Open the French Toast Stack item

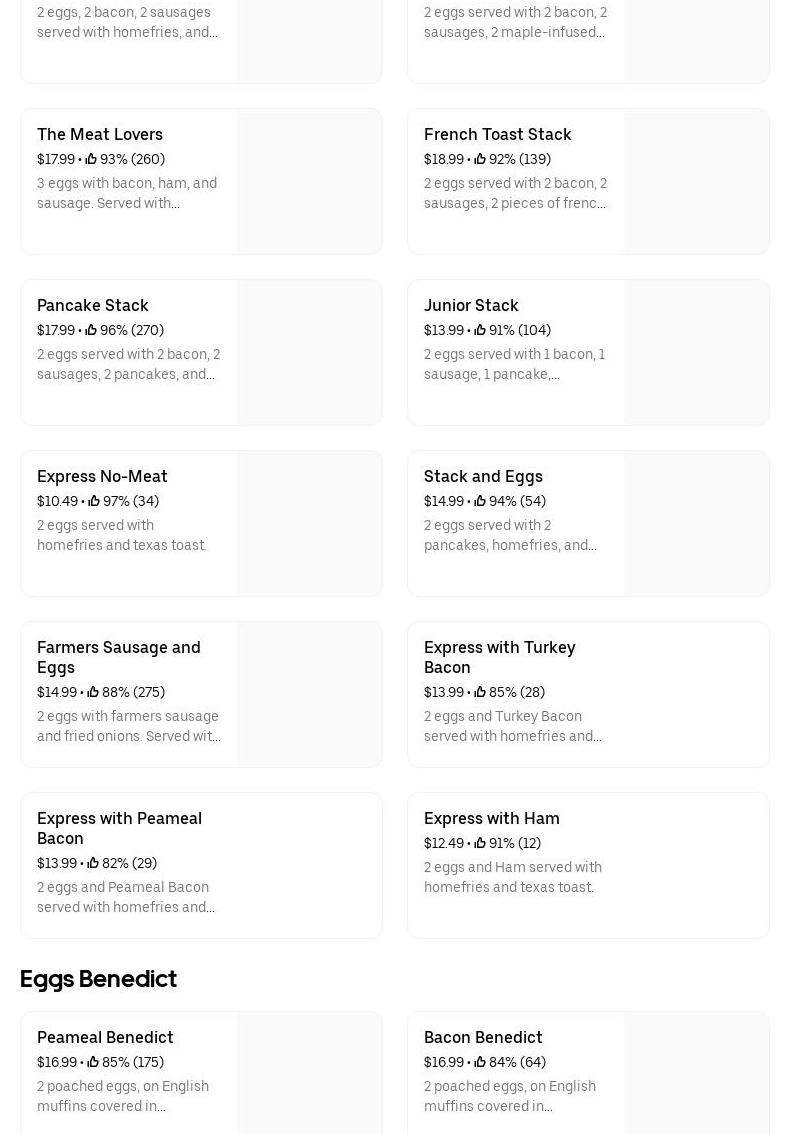point(497,135)
